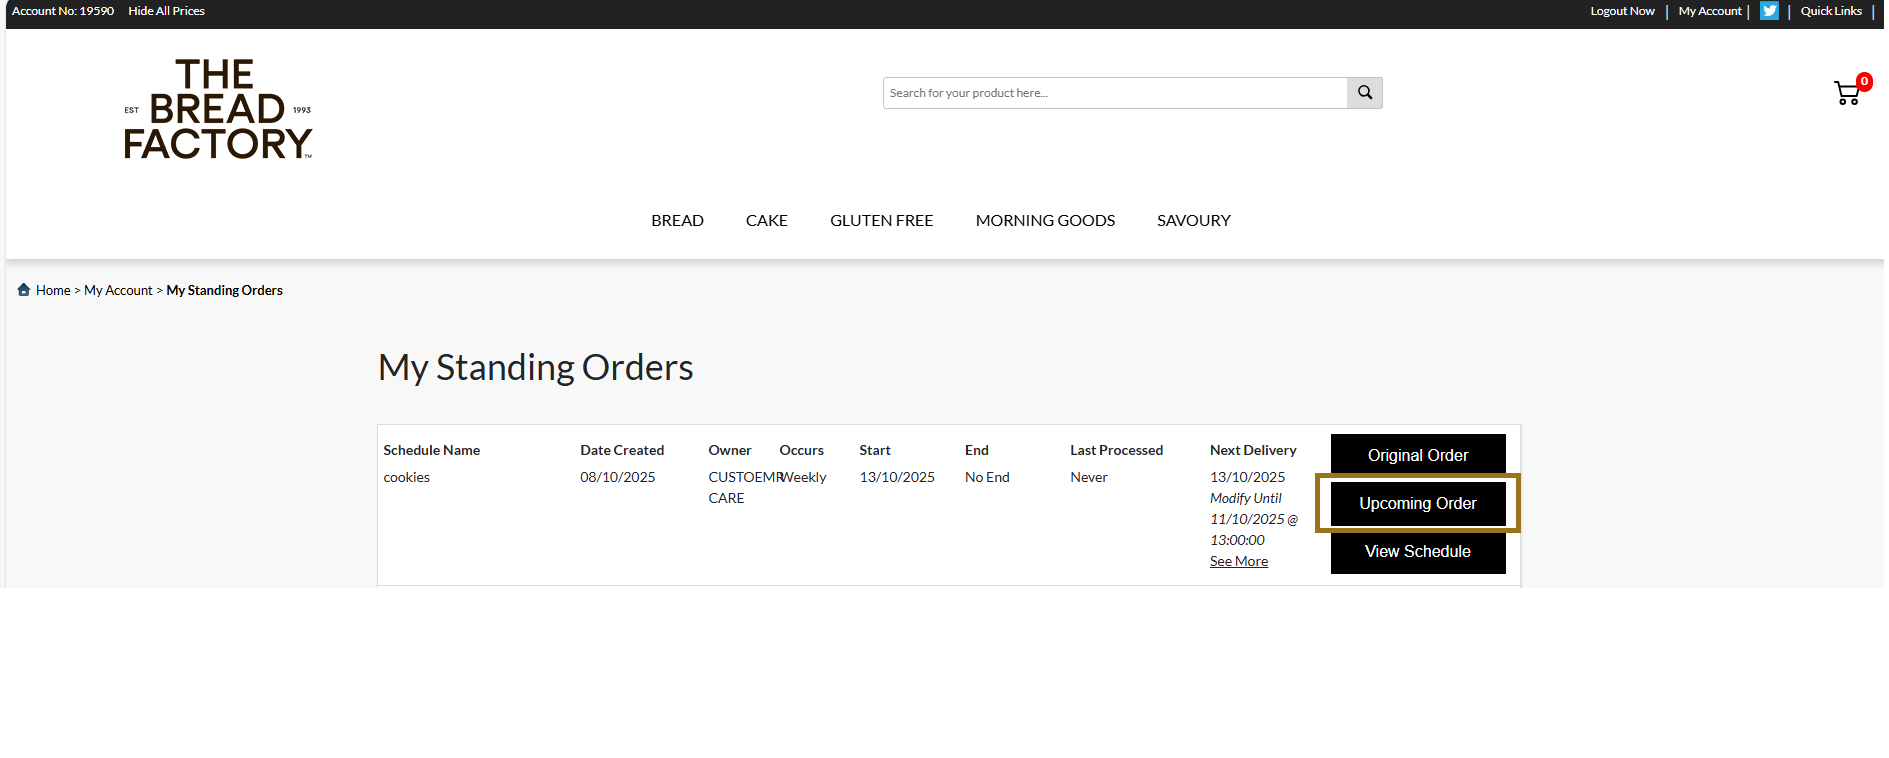
Task: Open the Twitter icon link
Action: (1769, 11)
